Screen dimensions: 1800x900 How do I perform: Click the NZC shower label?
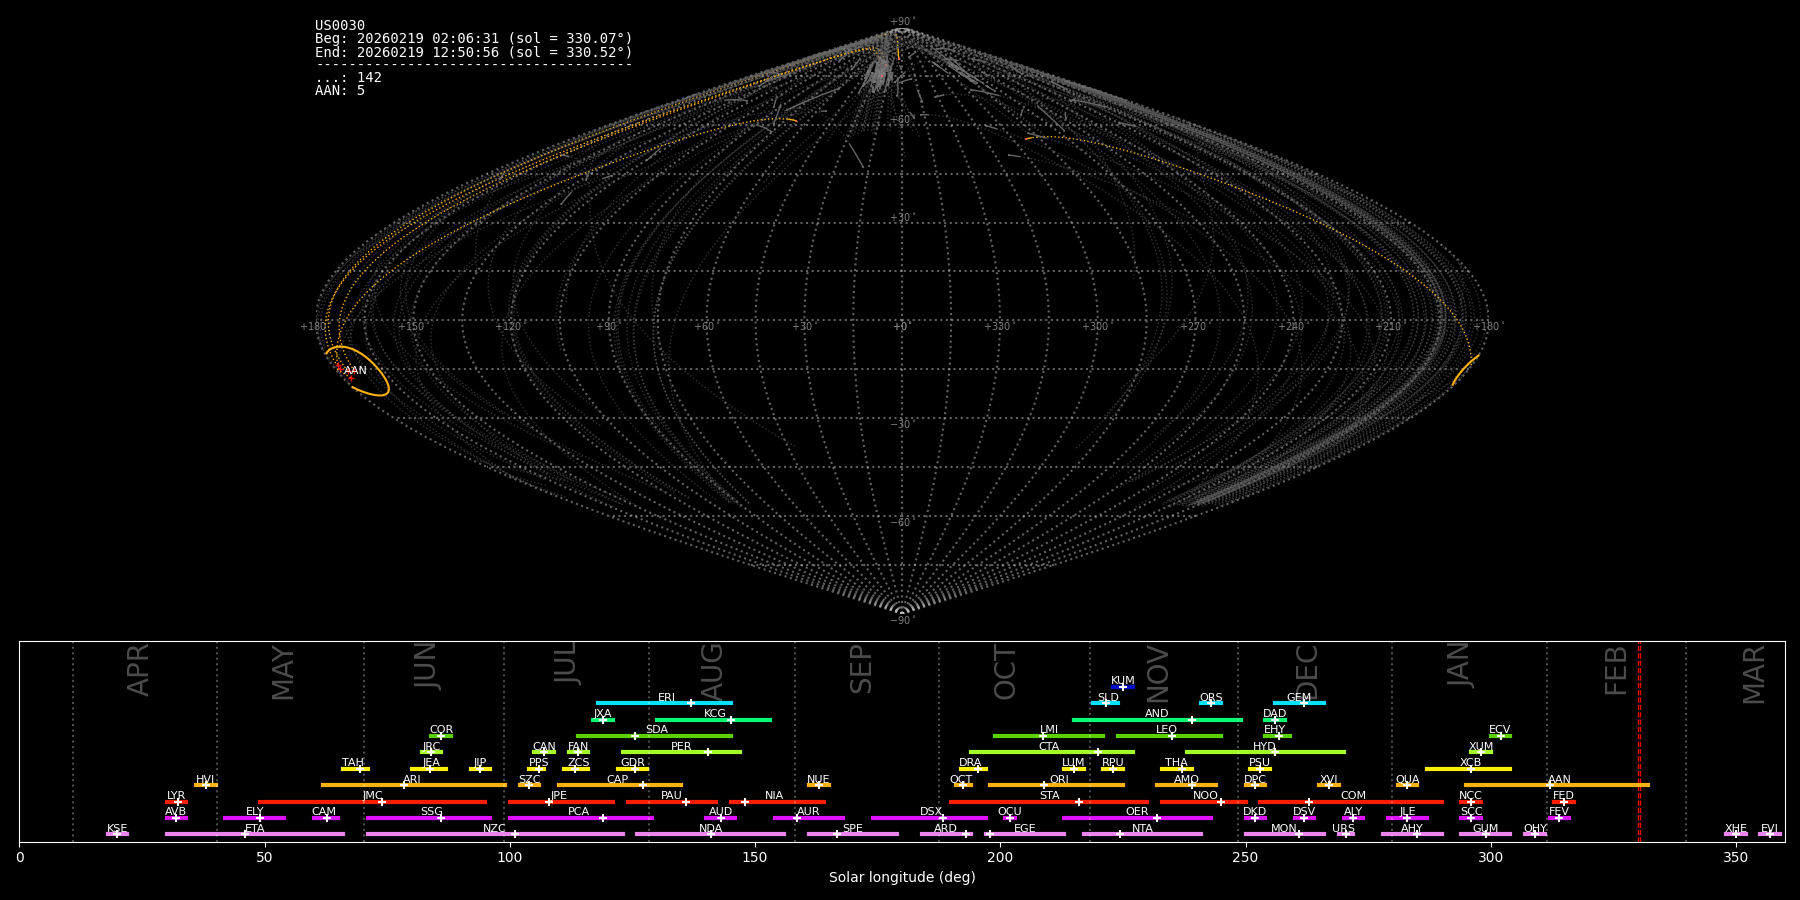(495, 829)
